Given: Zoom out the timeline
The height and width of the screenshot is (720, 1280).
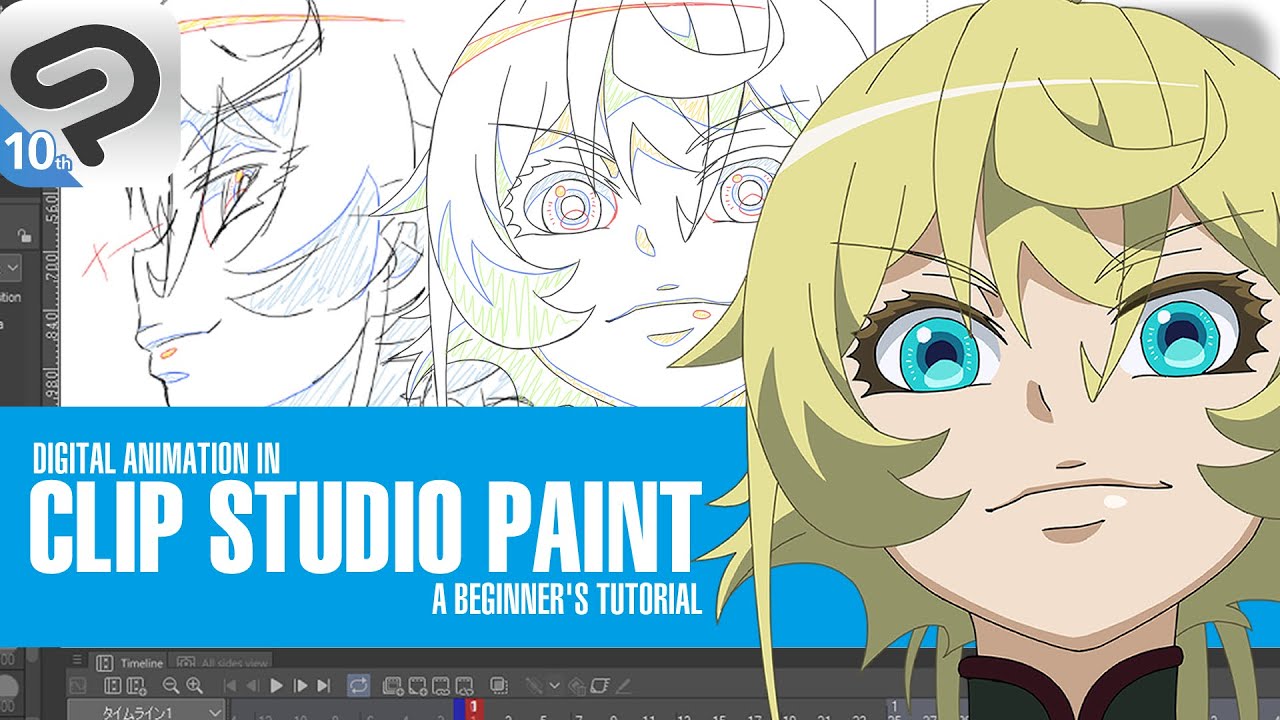Looking at the screenshot, I should pyautogui.click(x=170, y=685).
